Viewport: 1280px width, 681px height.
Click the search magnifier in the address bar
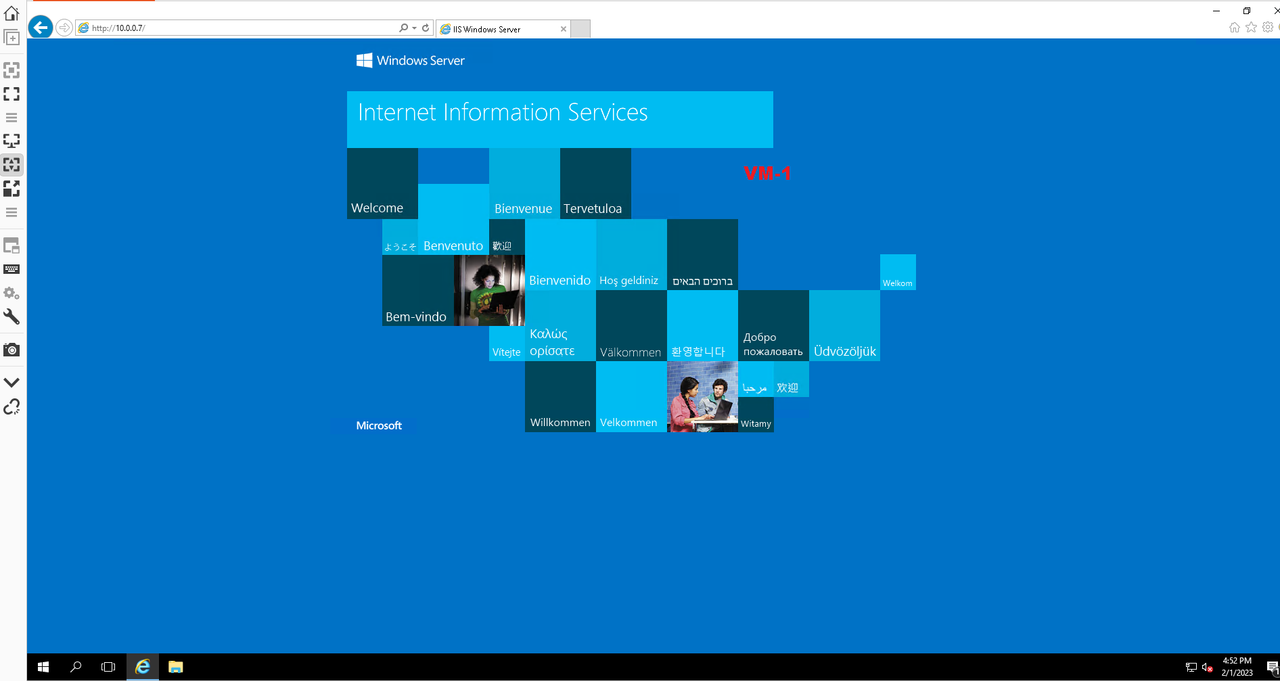[x=404, y=28]
